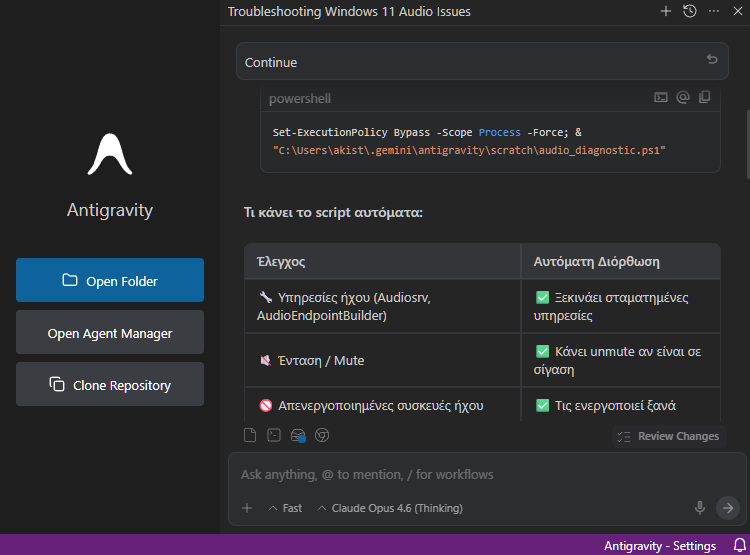Click the file icon above chat input
The height and width of the screenshot is (555, 750).
(x=251, y=435)
